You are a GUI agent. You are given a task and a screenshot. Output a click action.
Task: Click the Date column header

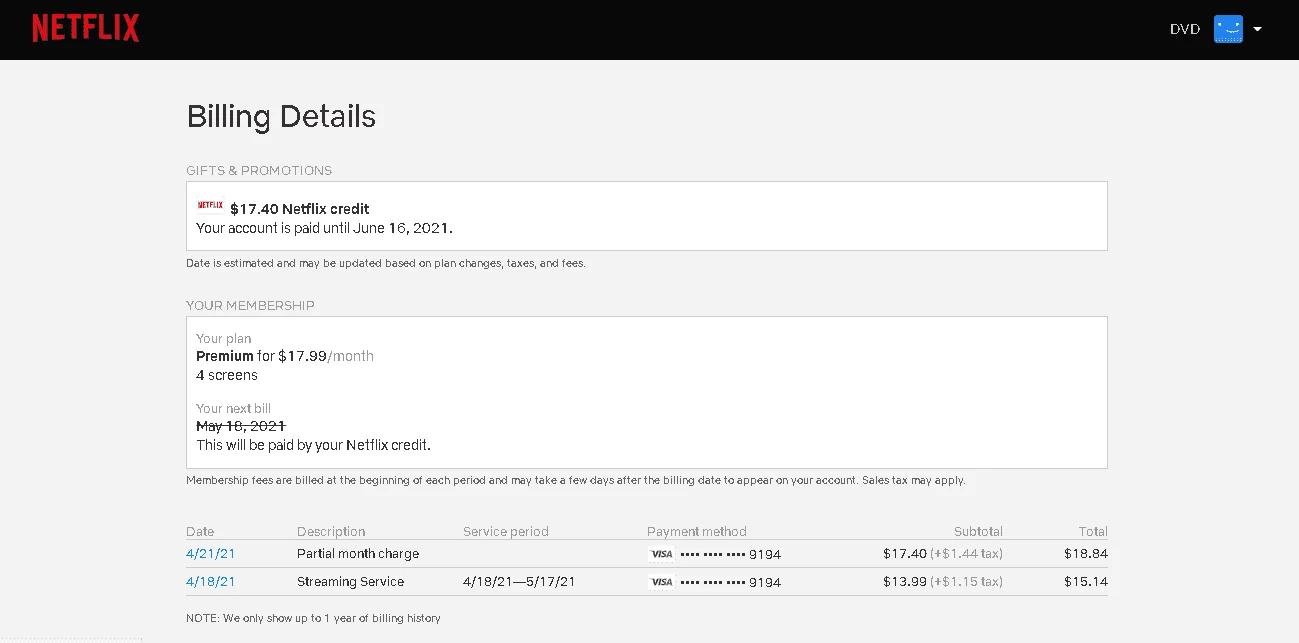[200, 531]
